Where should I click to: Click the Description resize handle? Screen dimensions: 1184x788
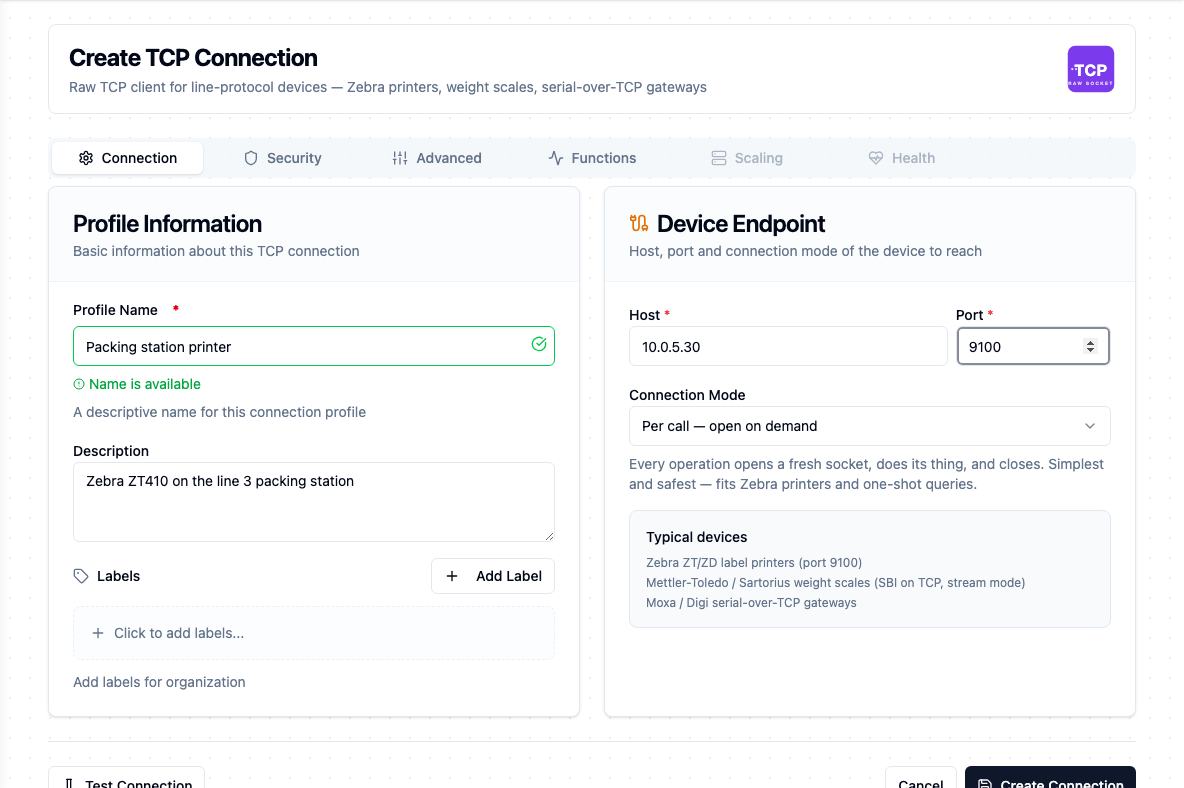[549, 536]
